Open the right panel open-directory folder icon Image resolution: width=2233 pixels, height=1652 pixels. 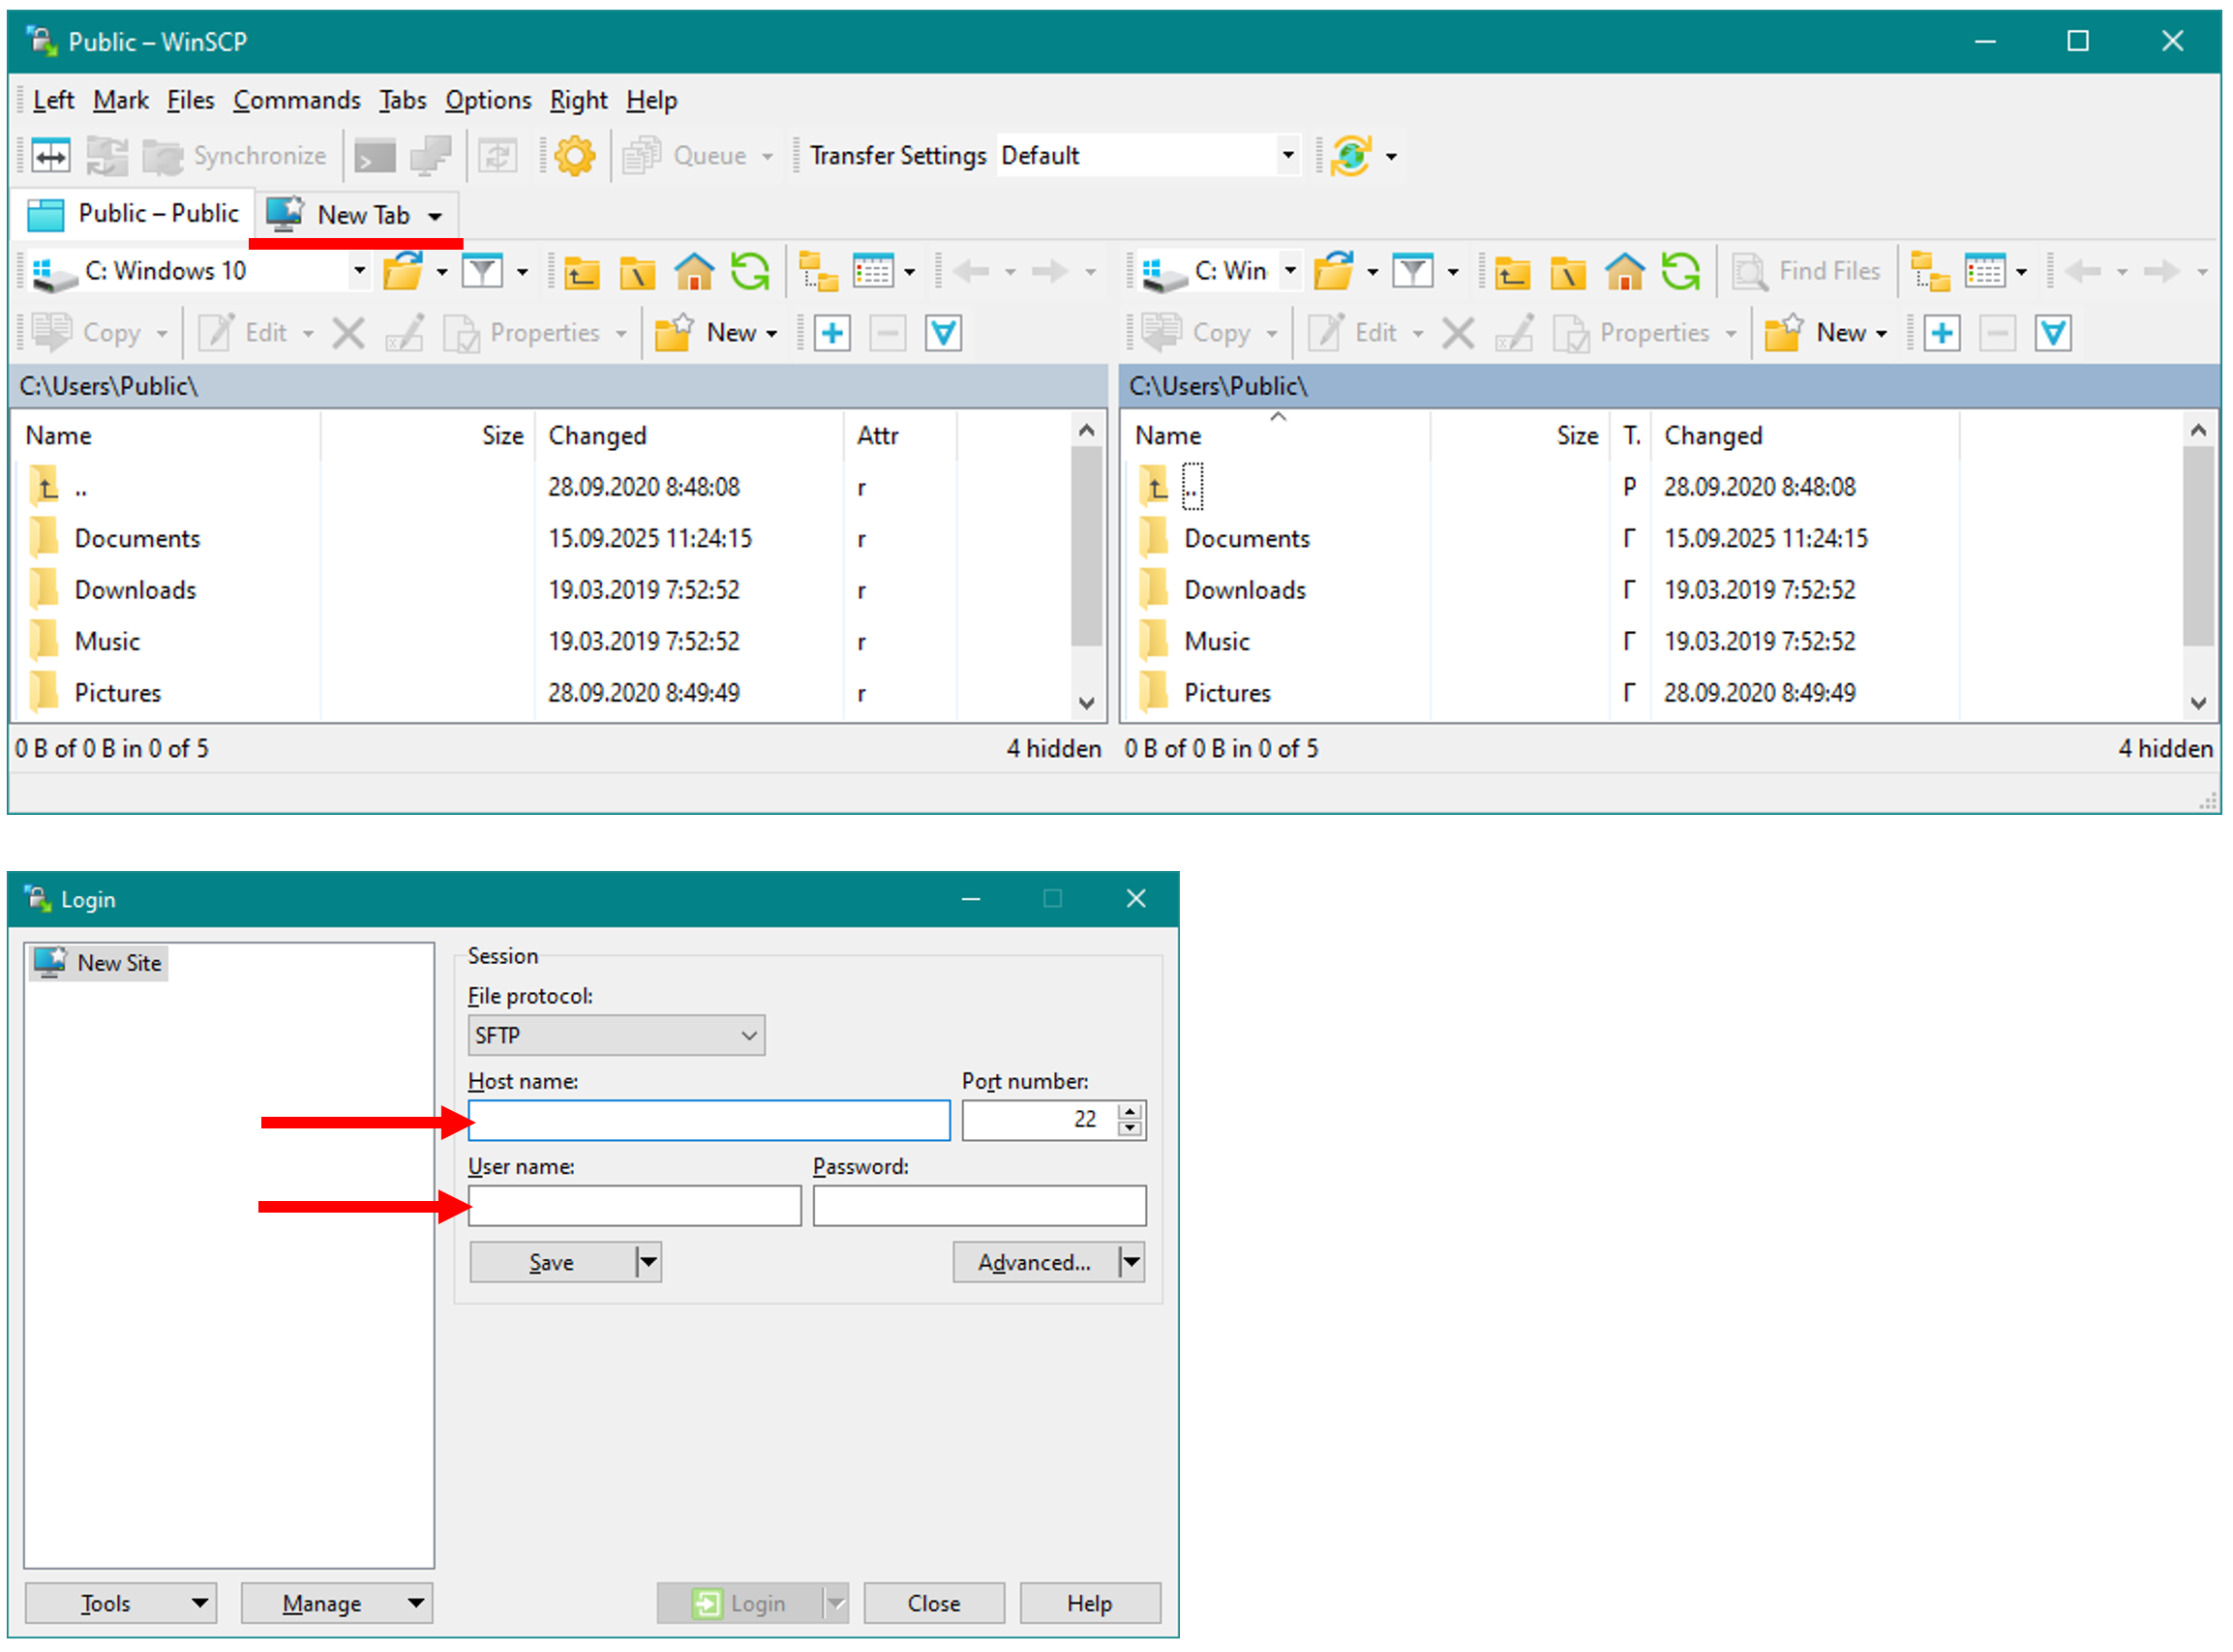1333,271
